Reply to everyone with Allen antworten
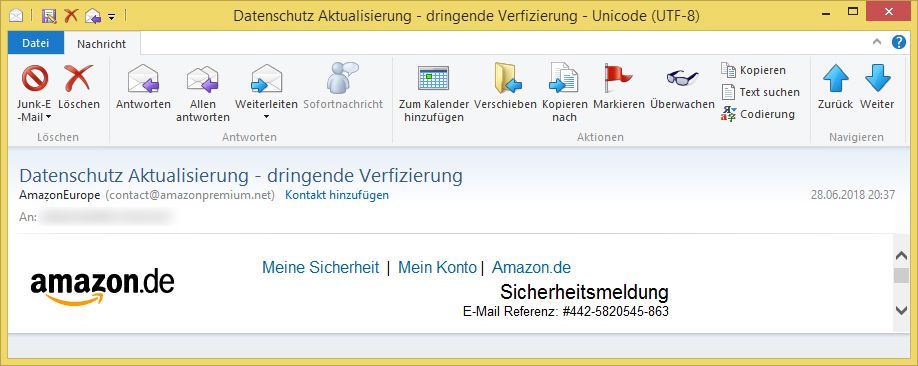This screenshot has width=918, height=366. [x=203, y=93]
